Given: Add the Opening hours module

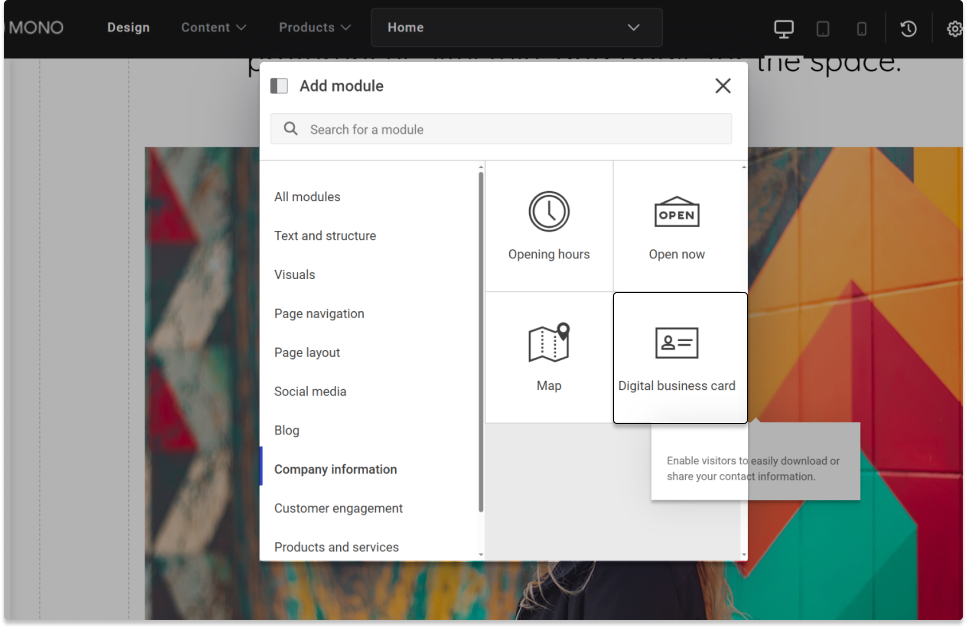Looking at the screenshot, I should coord(548,224).
